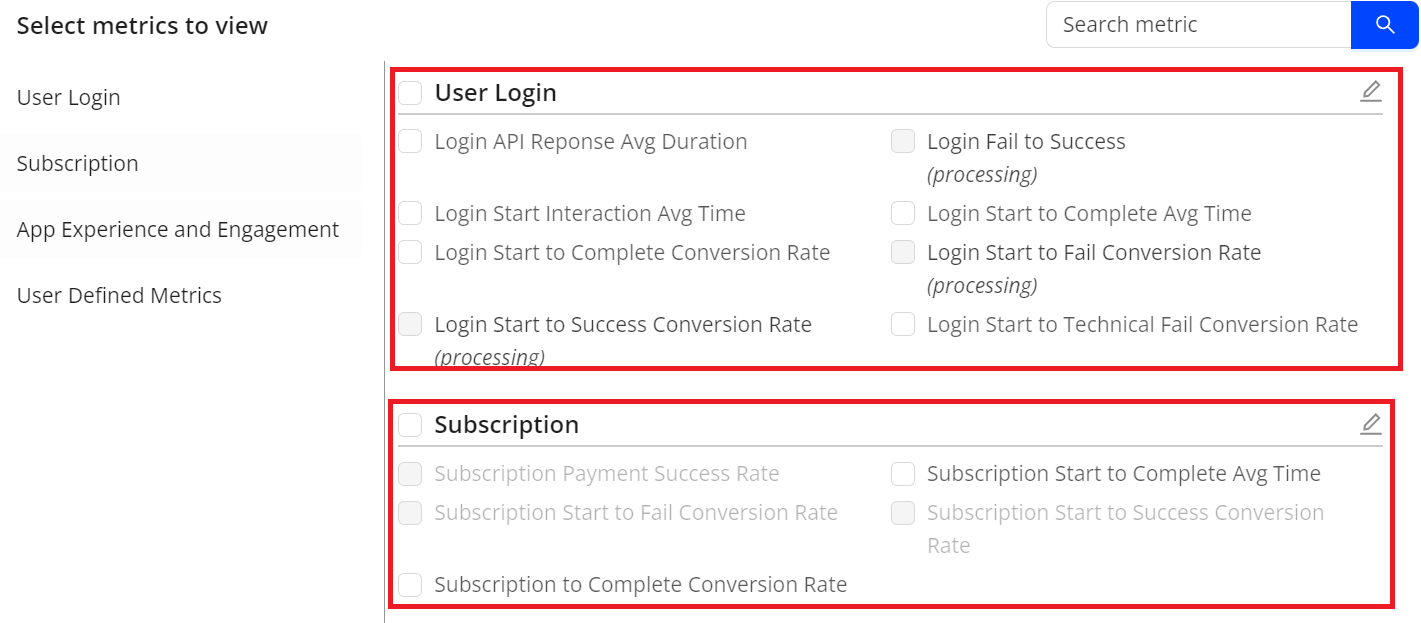Tick Login Start to Technical Fail Conversion Rate

pyautogui.click(x=903, y=325)
